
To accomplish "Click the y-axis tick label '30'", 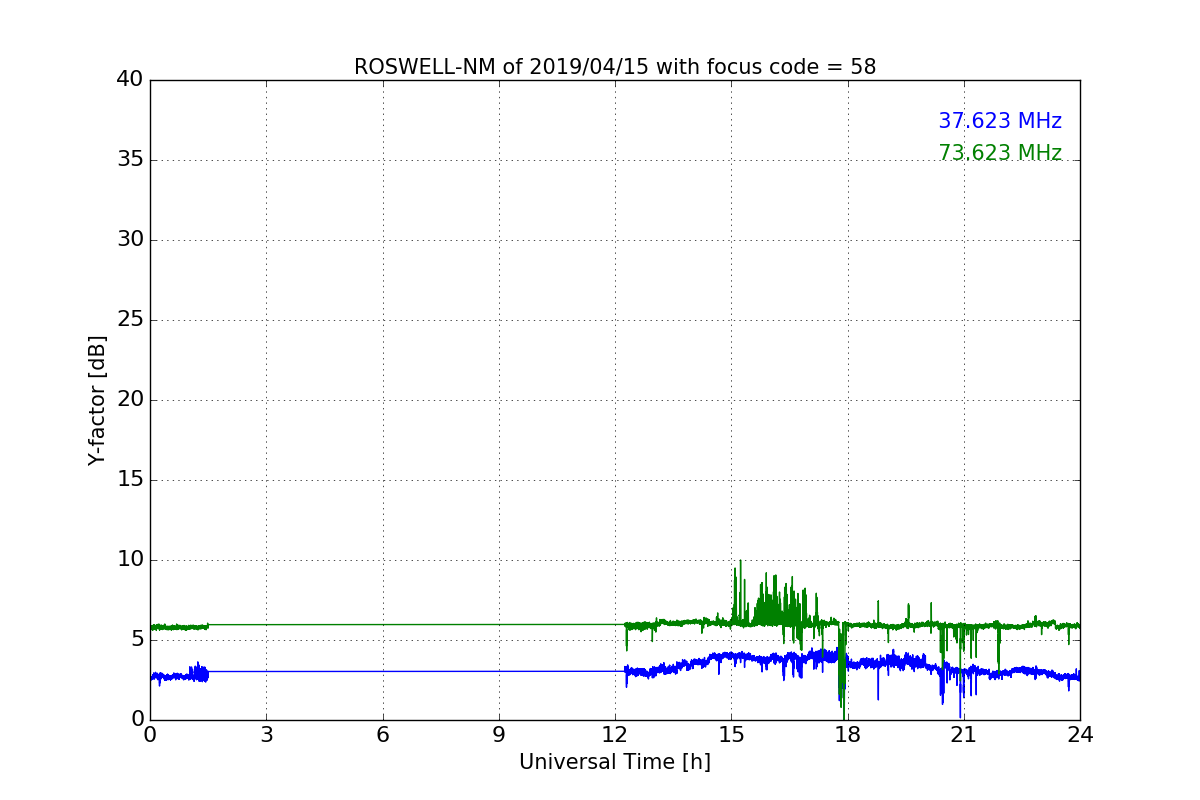I will point(130,240).
